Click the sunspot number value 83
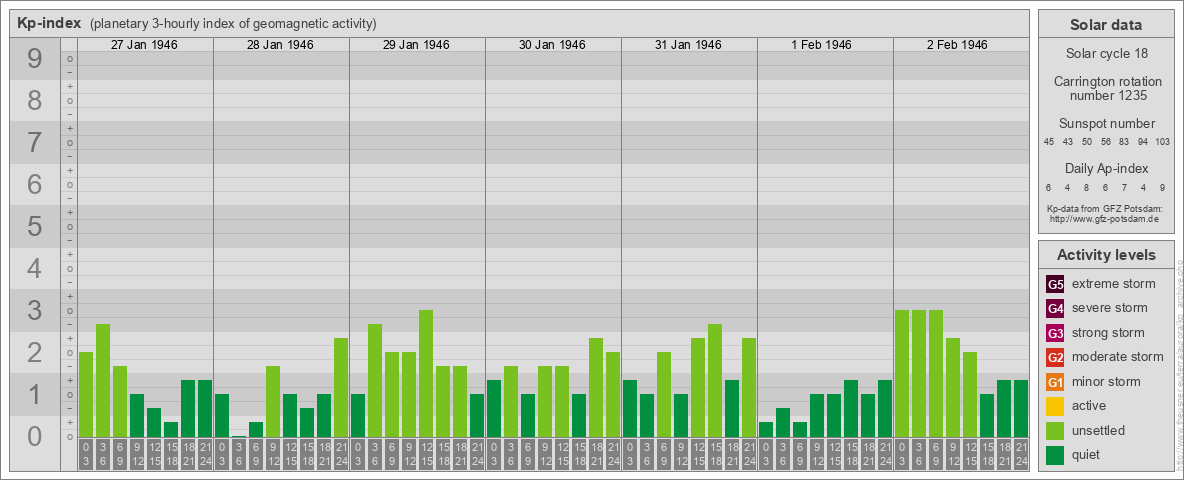 (1124, 142)
